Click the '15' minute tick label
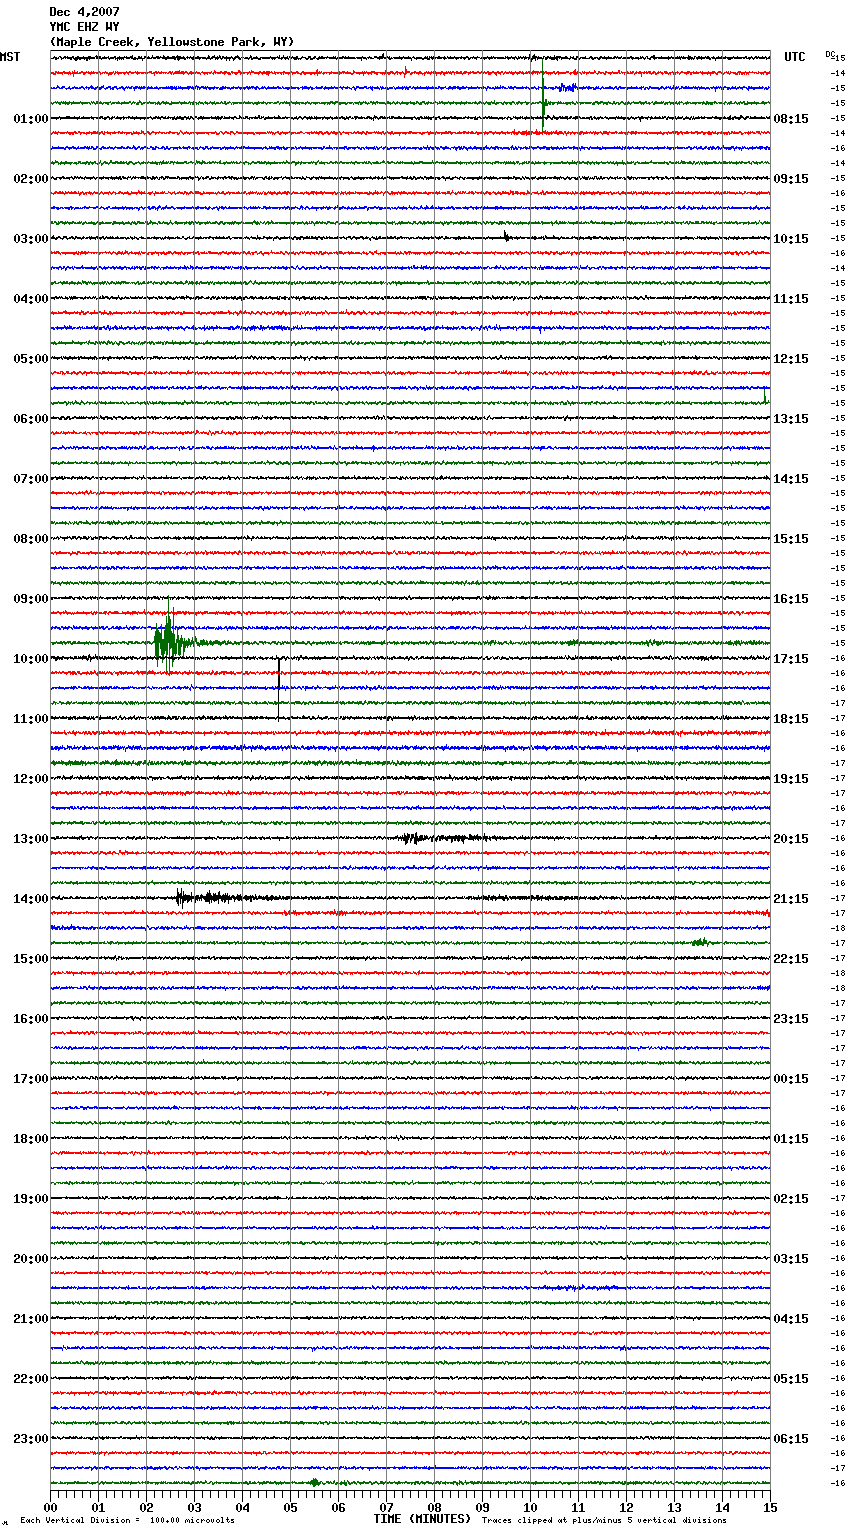This screenshot has width=850, height=1534. [770, 1508]
